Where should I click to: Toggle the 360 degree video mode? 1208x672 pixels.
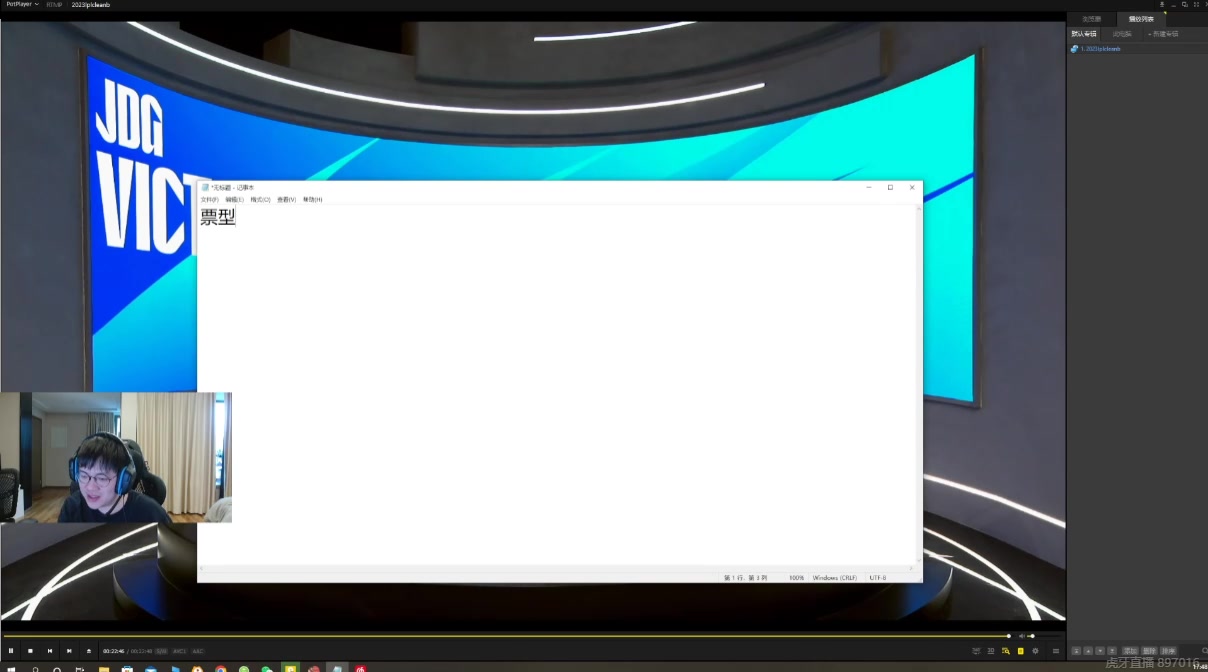pyautogui.click(x=976, y=651)
